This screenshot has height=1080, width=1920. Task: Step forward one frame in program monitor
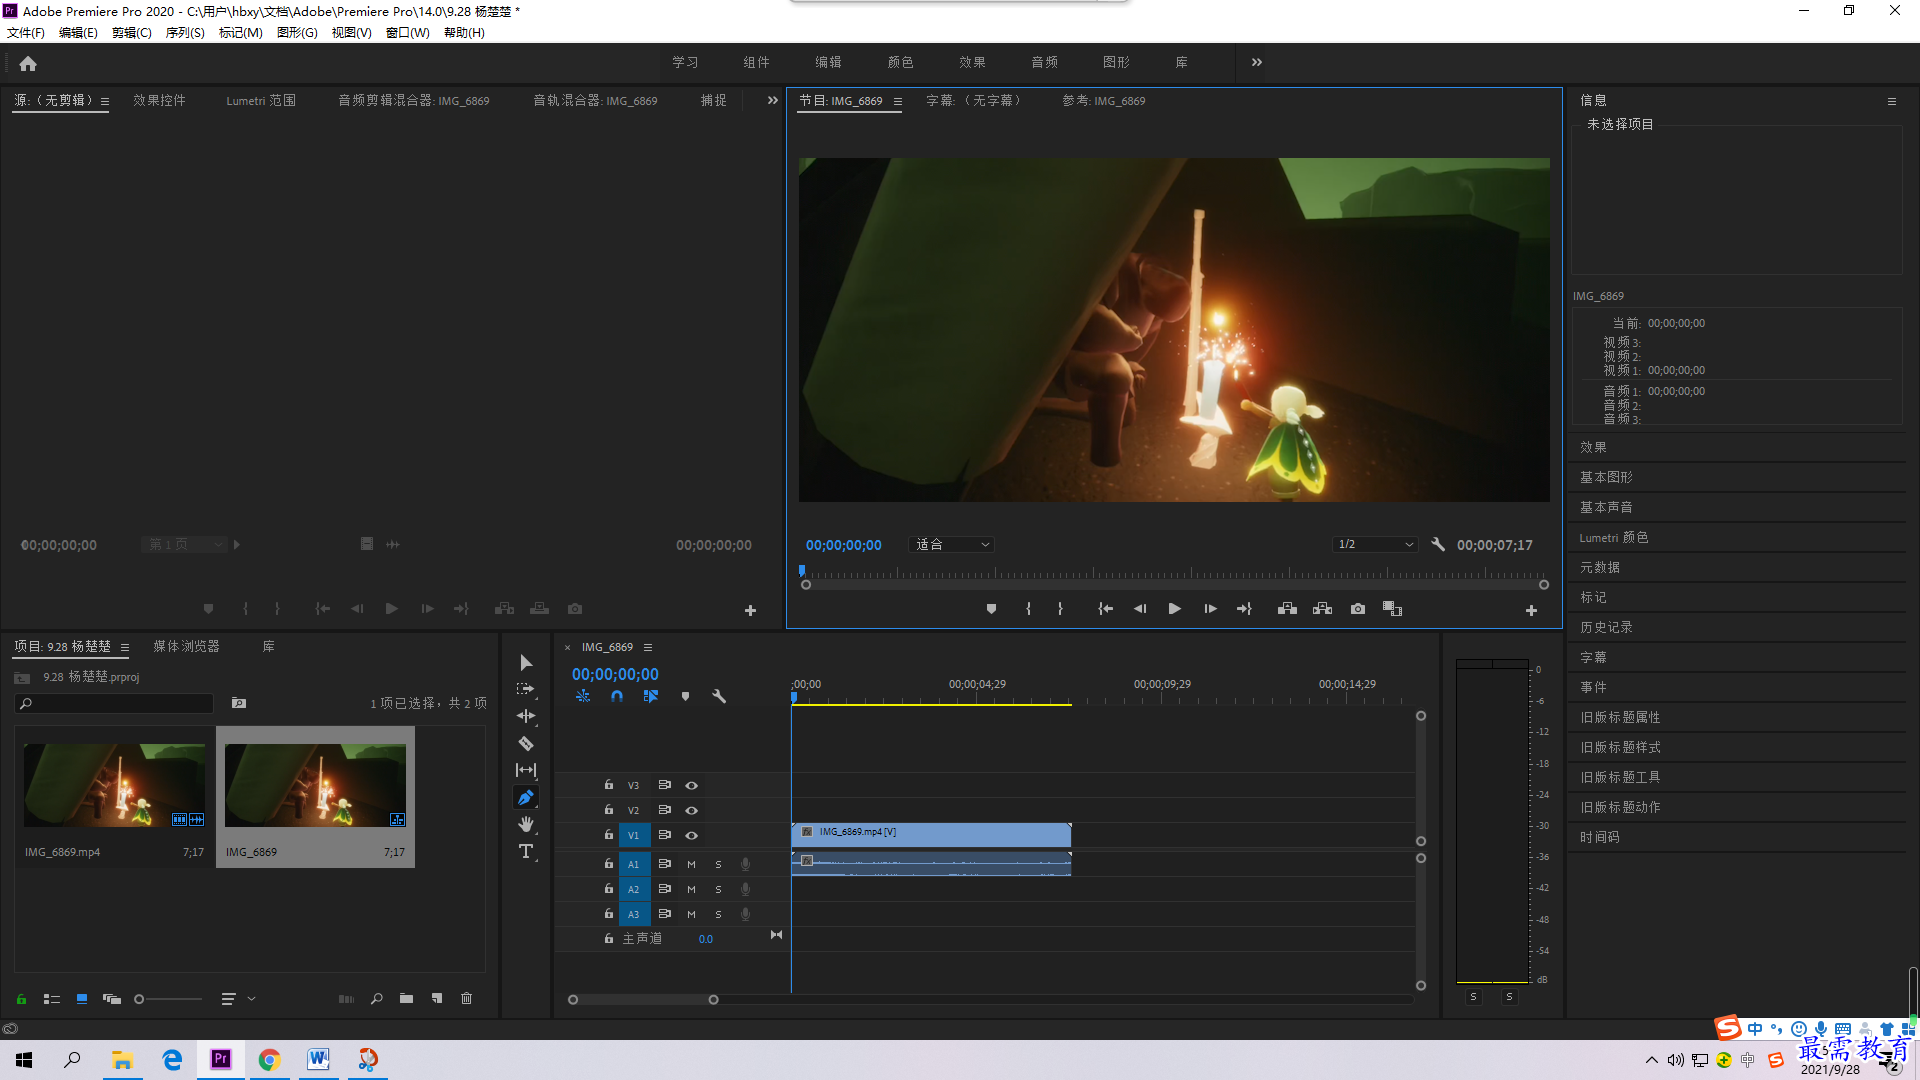pyautogui.click(x=1210, y=609)
